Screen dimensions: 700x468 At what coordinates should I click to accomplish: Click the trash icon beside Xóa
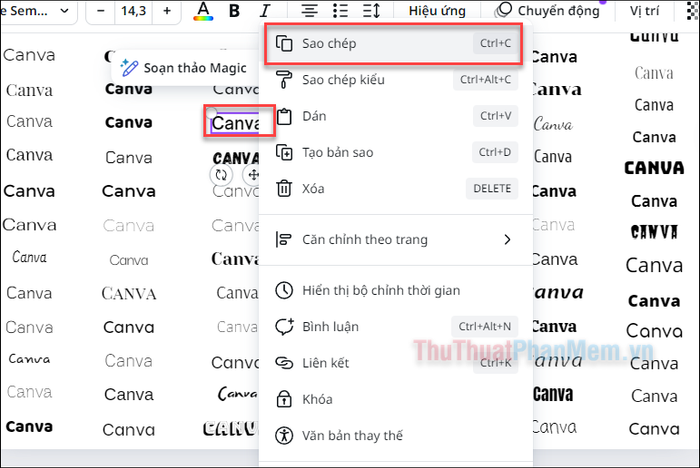pos(284,188)
